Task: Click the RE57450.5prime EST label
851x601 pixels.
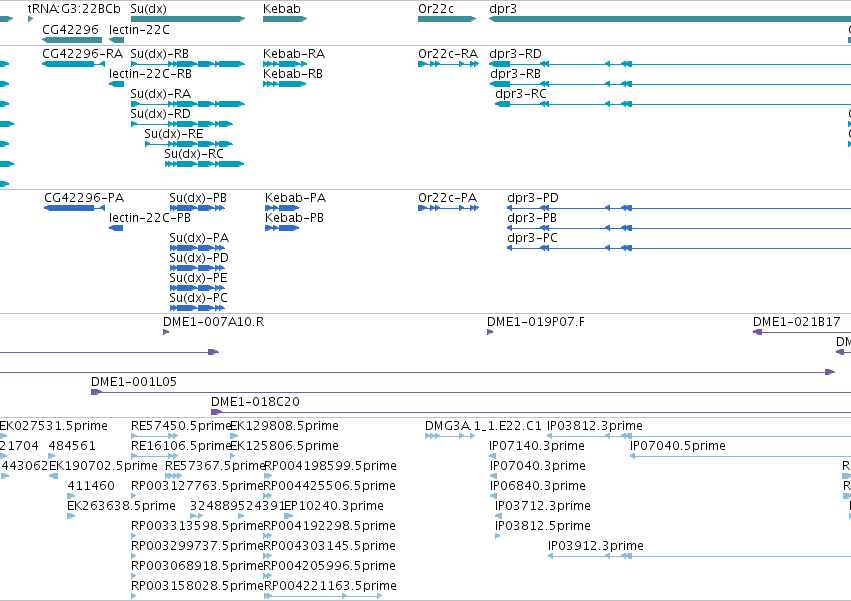Action: (x=182, y=426)
